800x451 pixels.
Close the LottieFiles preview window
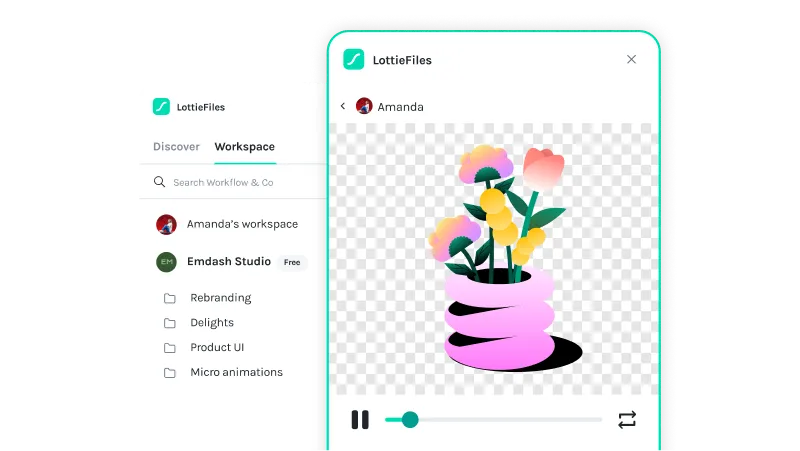click(x=631, y=59)
